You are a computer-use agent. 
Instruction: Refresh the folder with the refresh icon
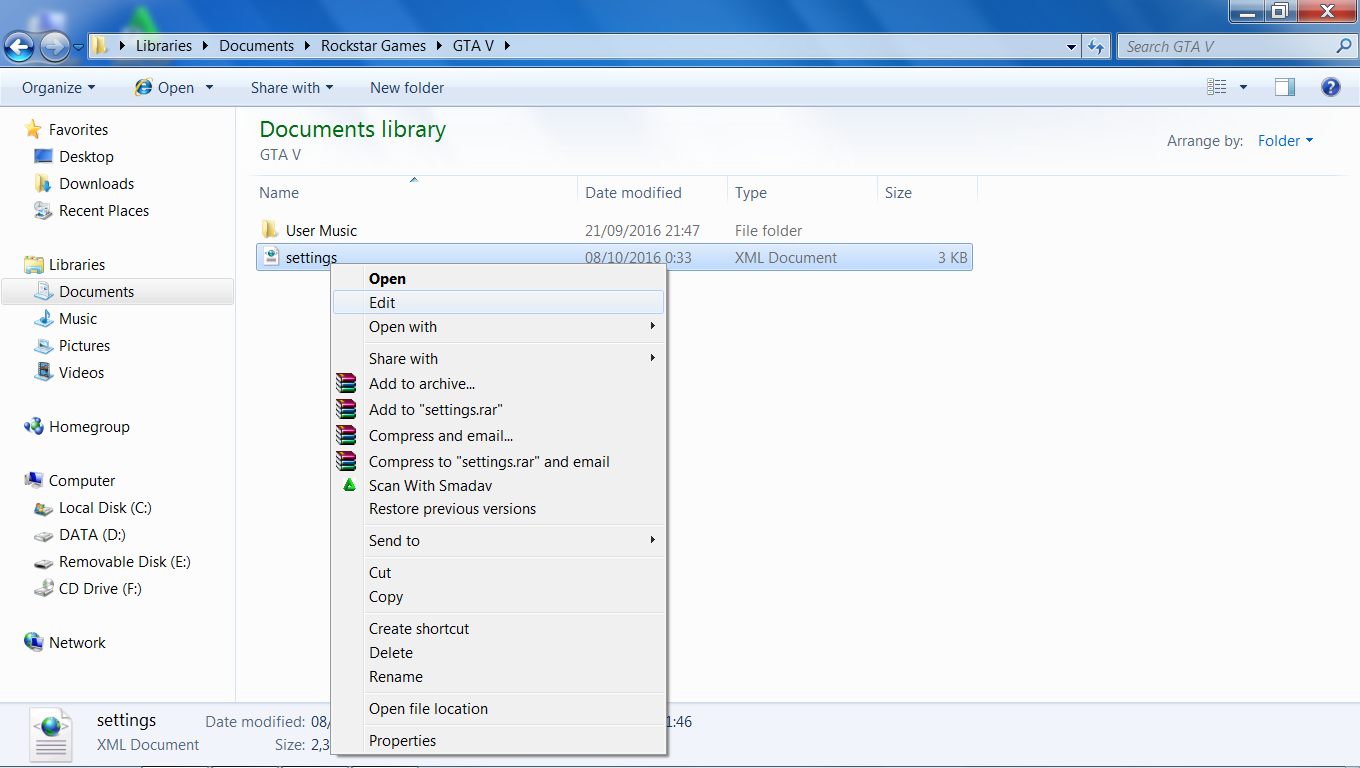[x=1096, y=46]
